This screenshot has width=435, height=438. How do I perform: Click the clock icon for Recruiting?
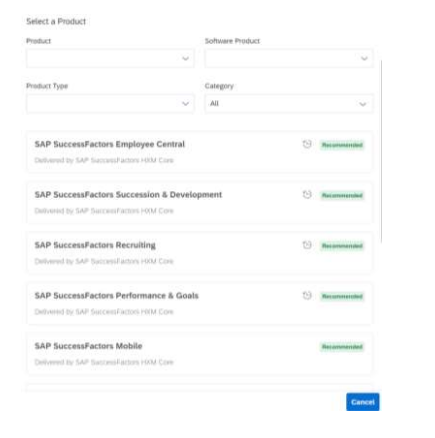point(307,245)
